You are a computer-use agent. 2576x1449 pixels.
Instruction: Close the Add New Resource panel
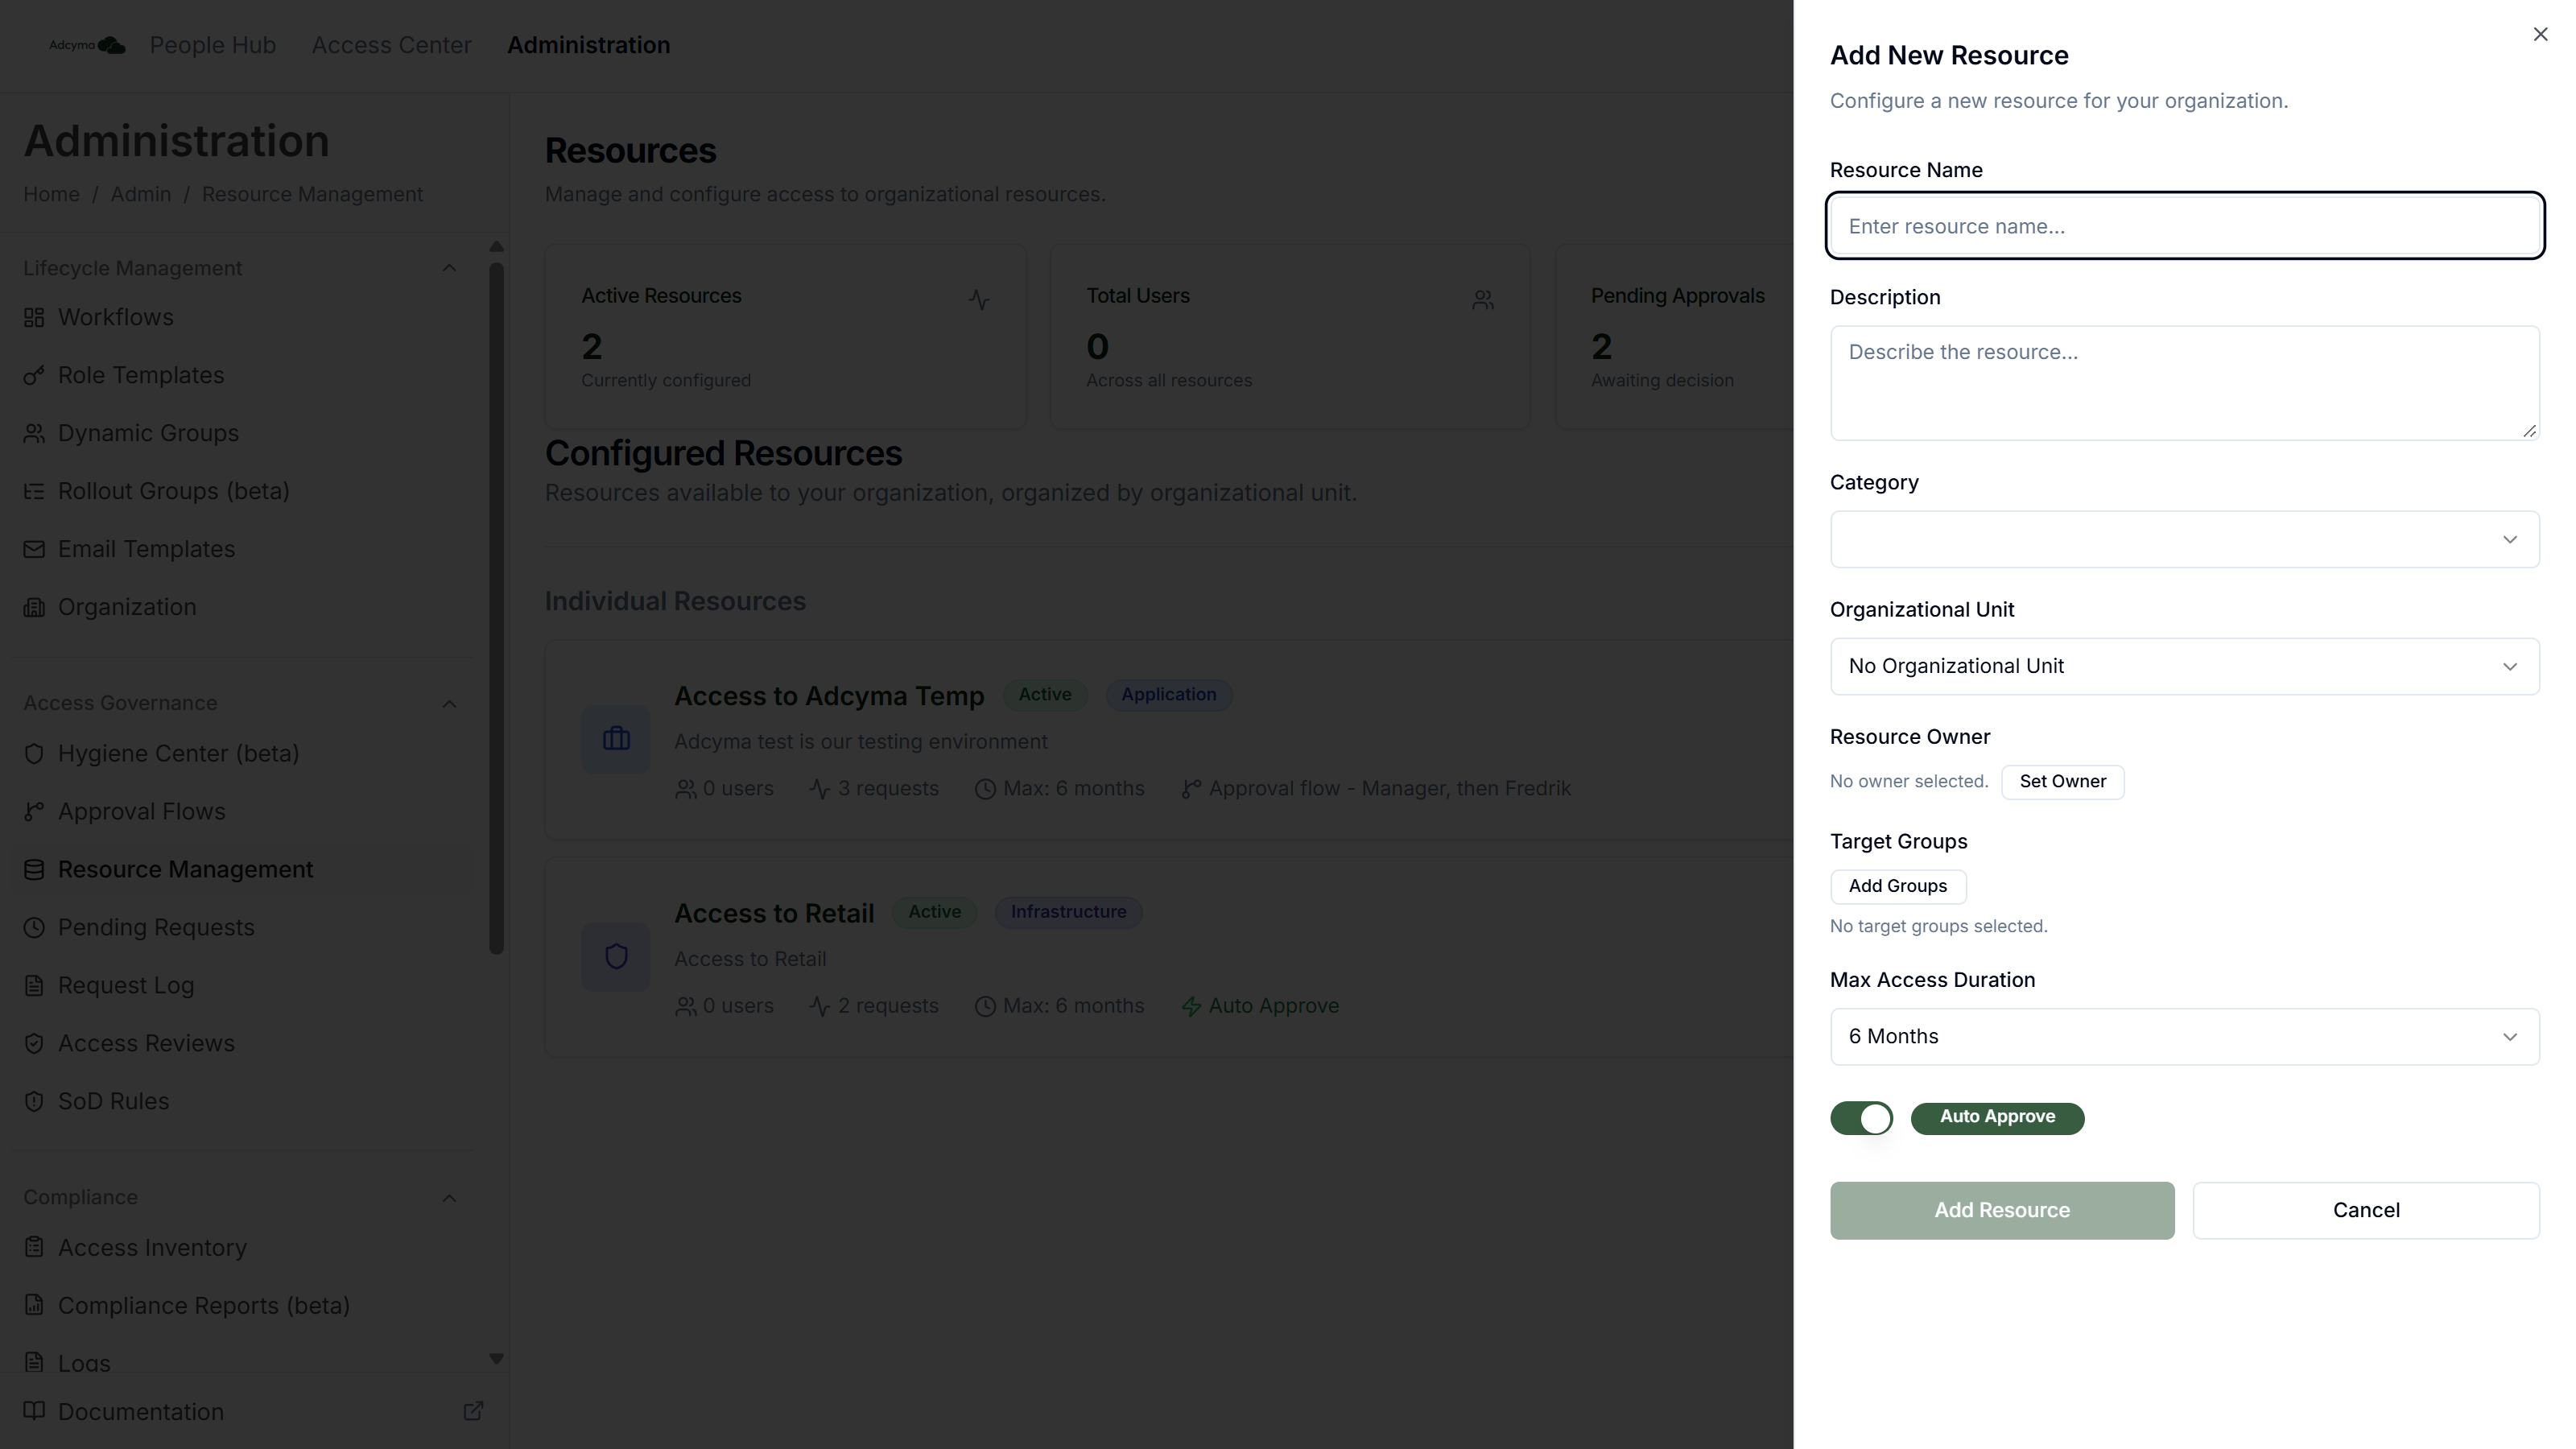click(2540, 34)
